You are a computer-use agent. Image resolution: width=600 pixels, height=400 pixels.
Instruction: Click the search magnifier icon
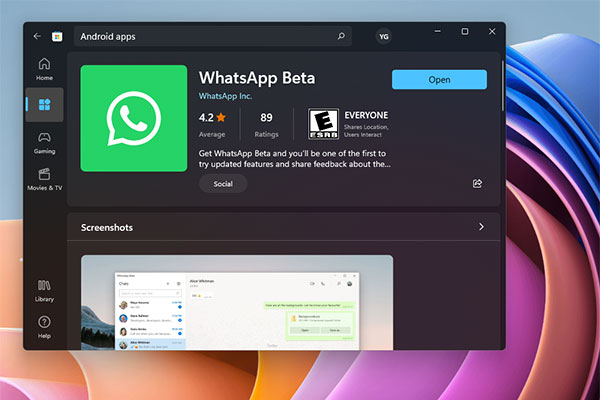pyautogui.click(x=341, y=36)
